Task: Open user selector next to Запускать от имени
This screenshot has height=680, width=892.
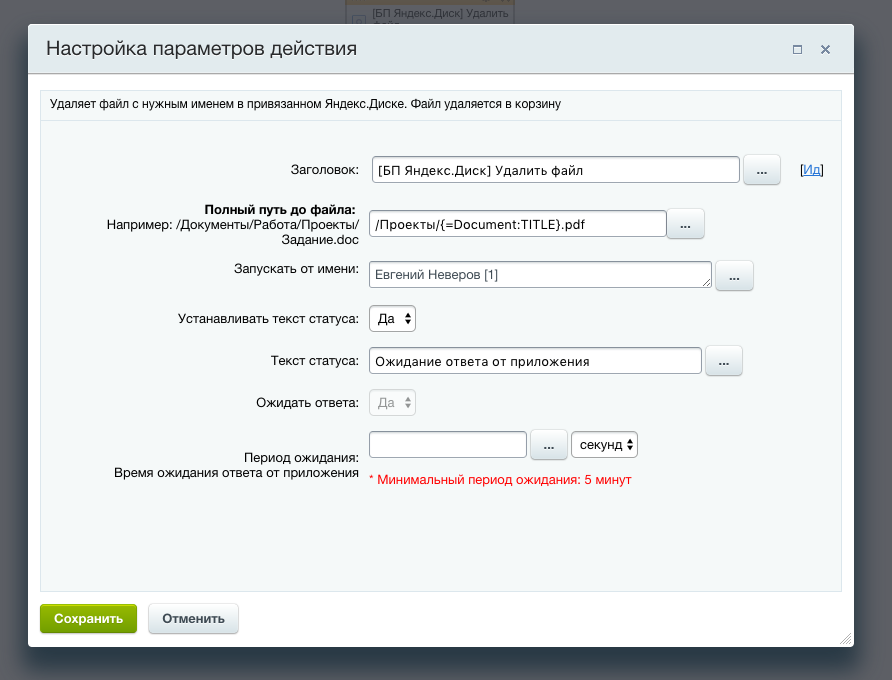Action: tap(734, 276)
